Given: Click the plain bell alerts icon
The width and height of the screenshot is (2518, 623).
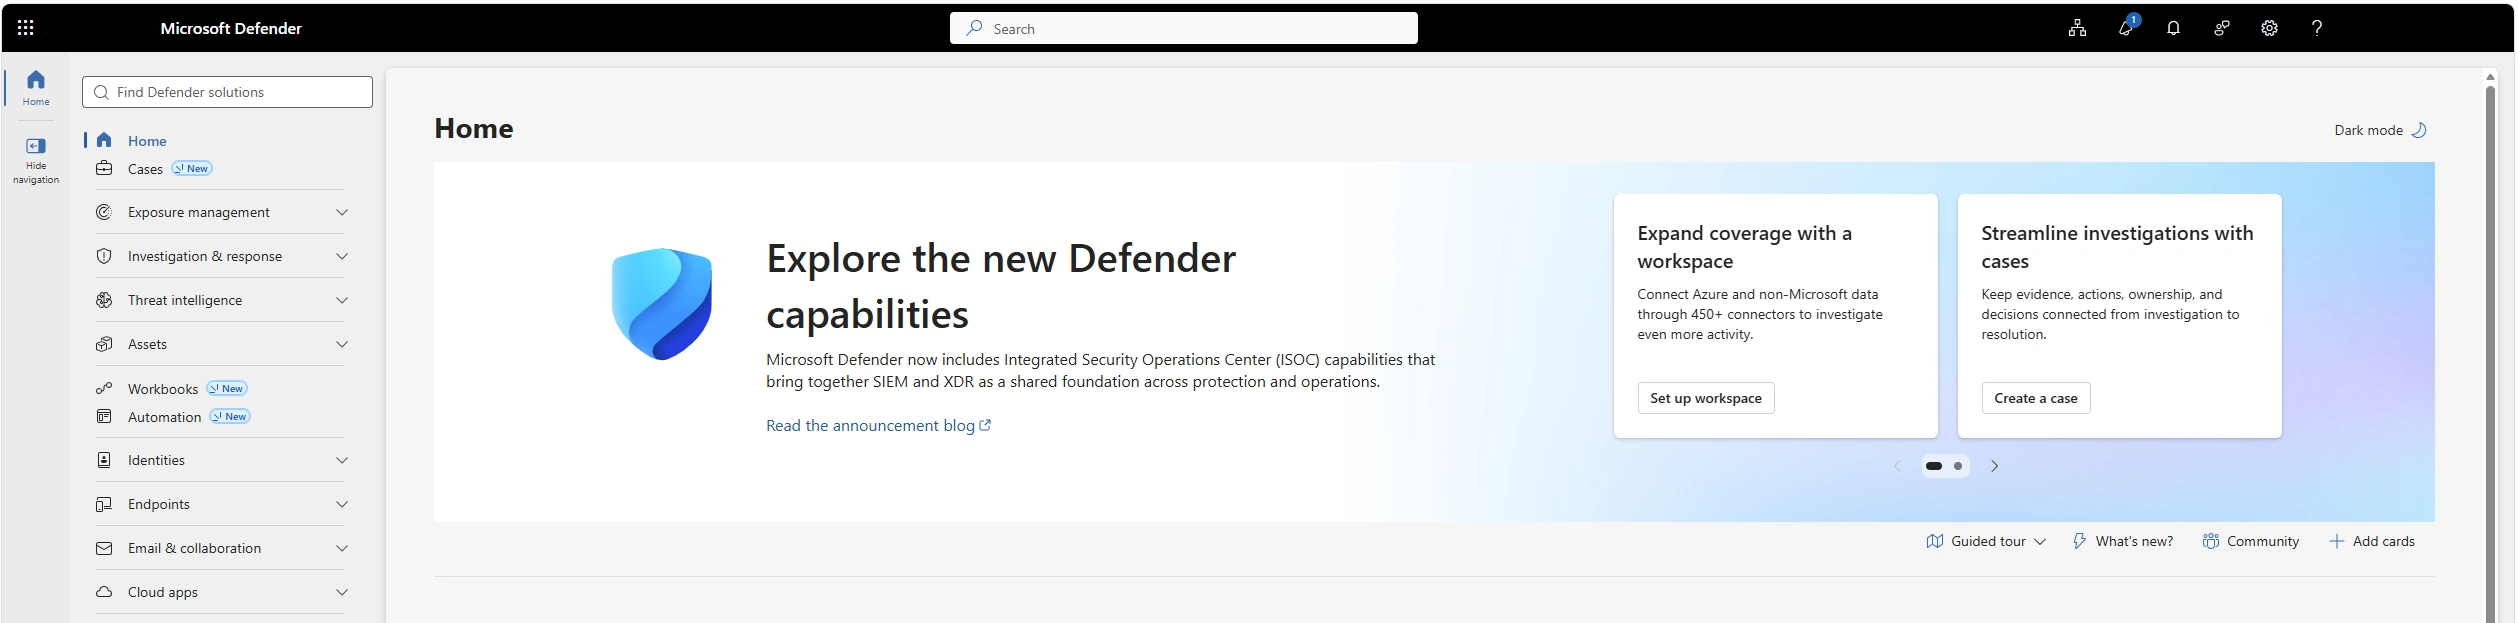Looking at the screenshot, I should [x=2173, y=28].
